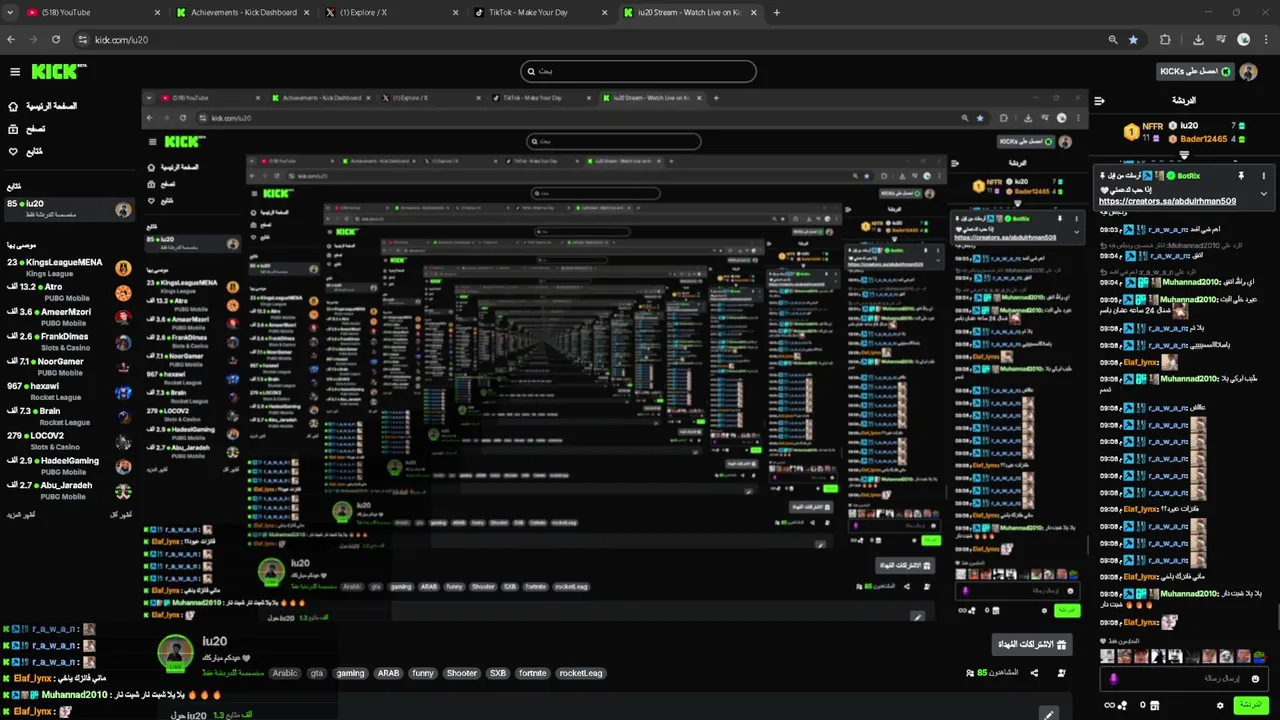Screen dimensions: 1280x720
Task: Click the chat panel scrollbar
Action: 1277,618
